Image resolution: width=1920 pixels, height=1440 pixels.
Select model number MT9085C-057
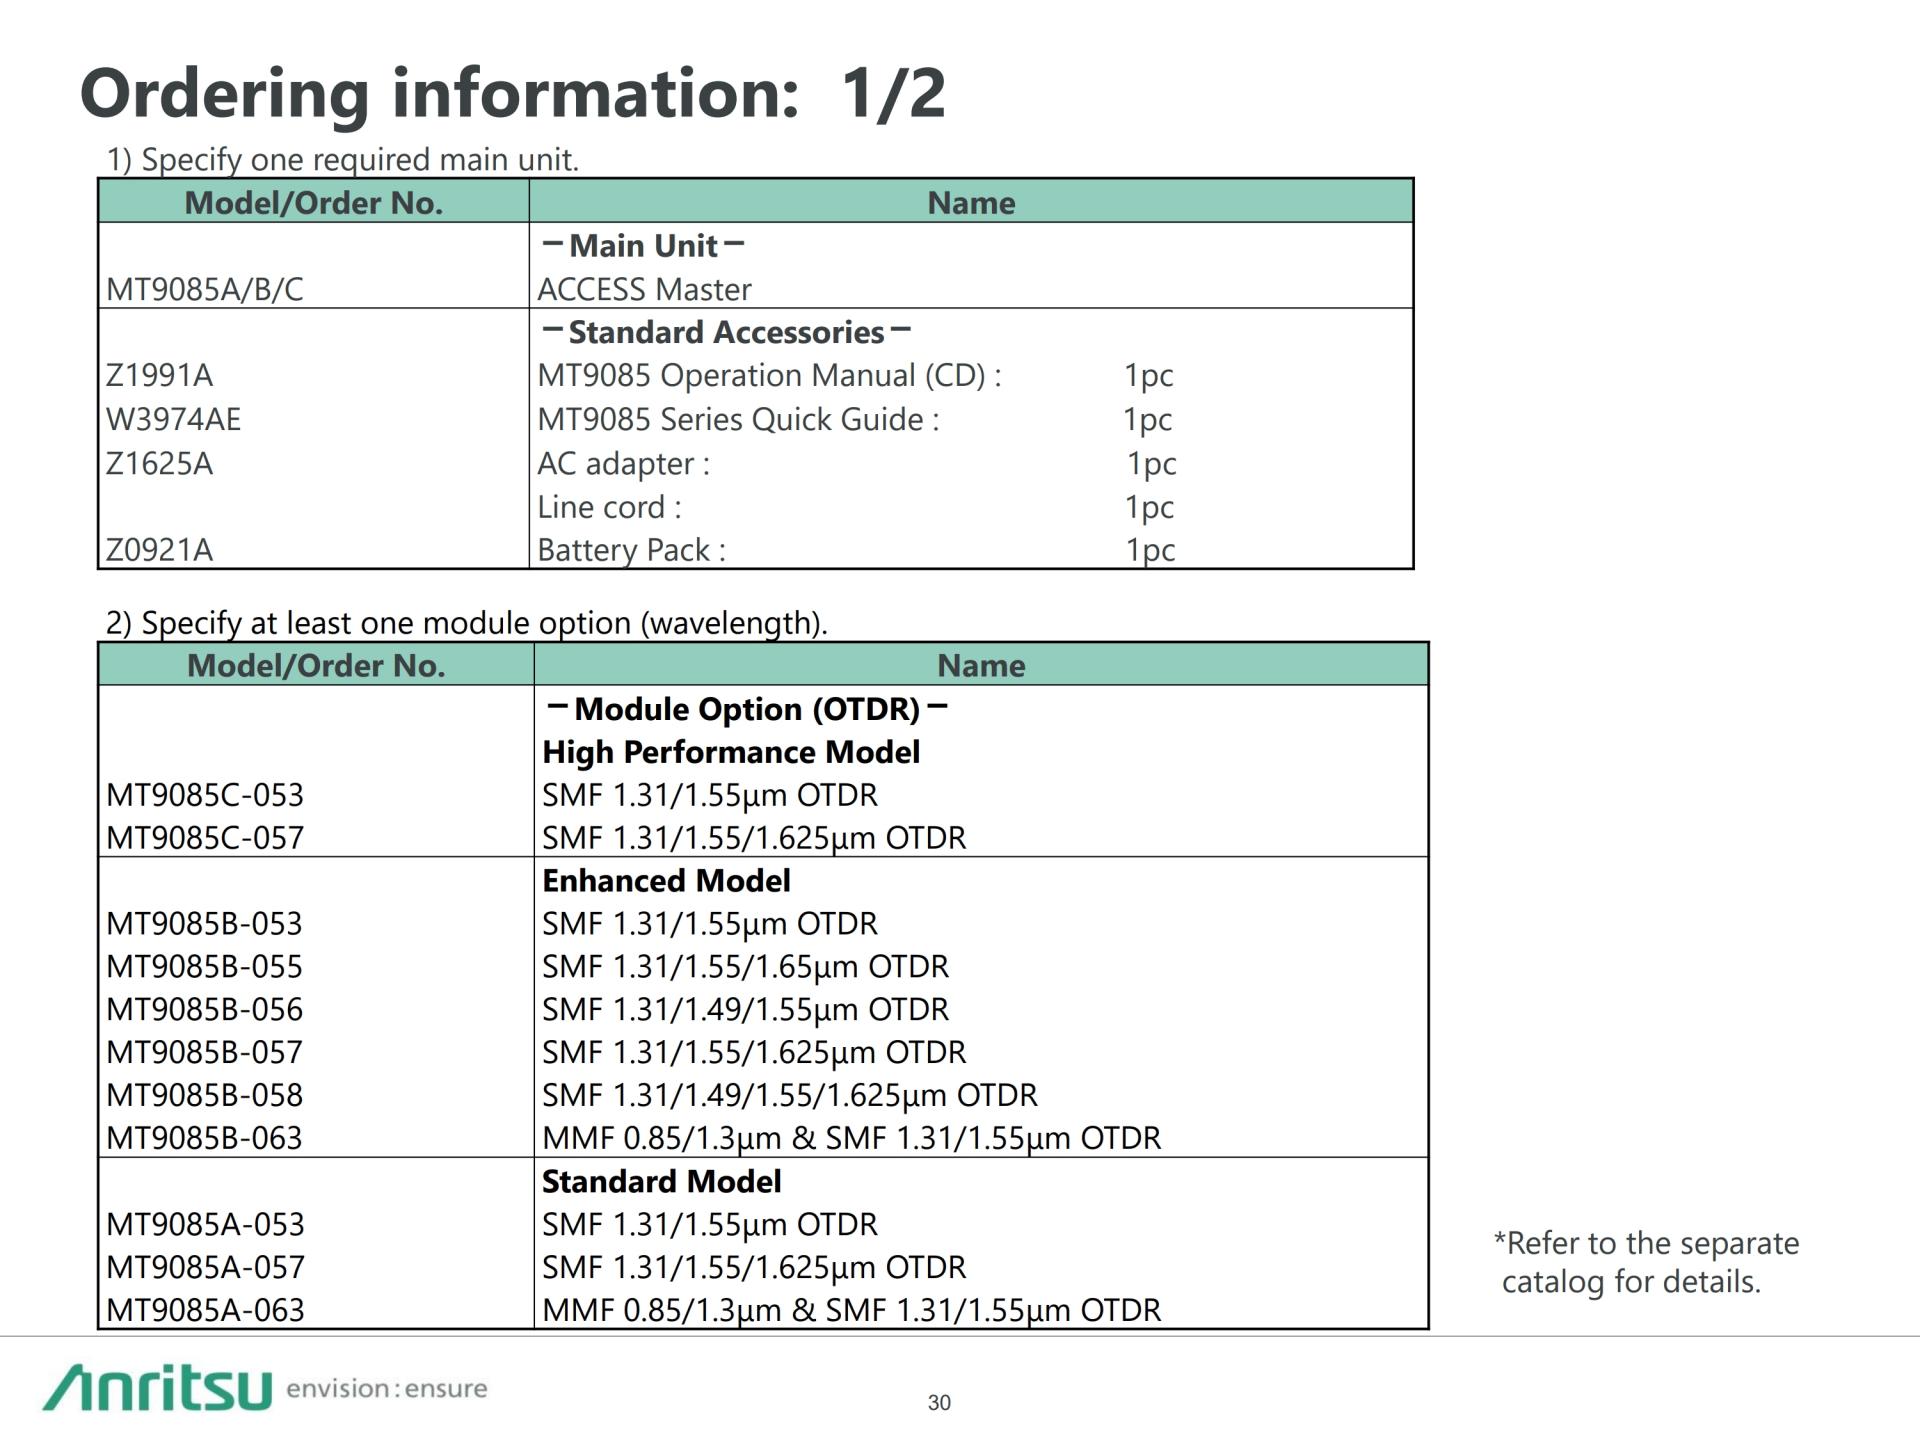coord(204,838)
